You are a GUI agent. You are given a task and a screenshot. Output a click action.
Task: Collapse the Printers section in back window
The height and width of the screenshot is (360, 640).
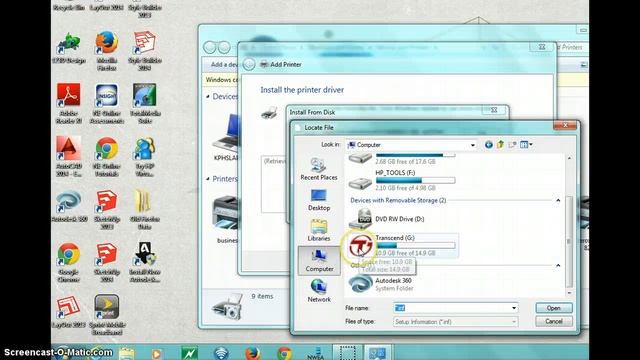[208, 179]
